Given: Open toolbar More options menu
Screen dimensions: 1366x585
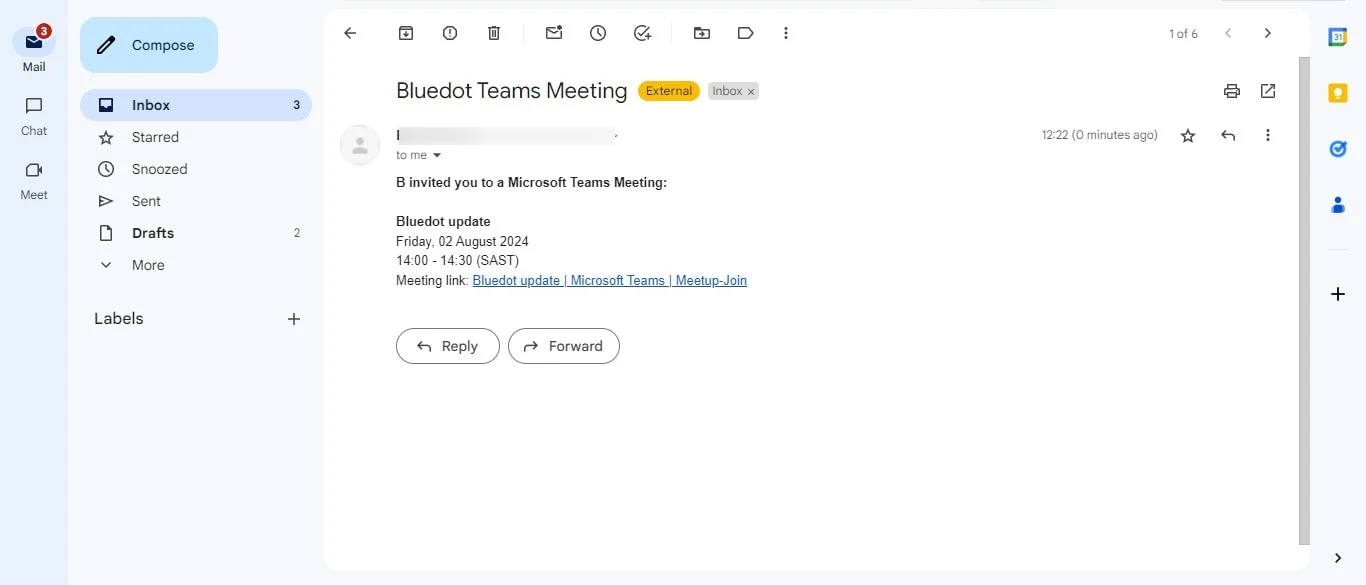Looking at the screenshot, I should [786, 33].
